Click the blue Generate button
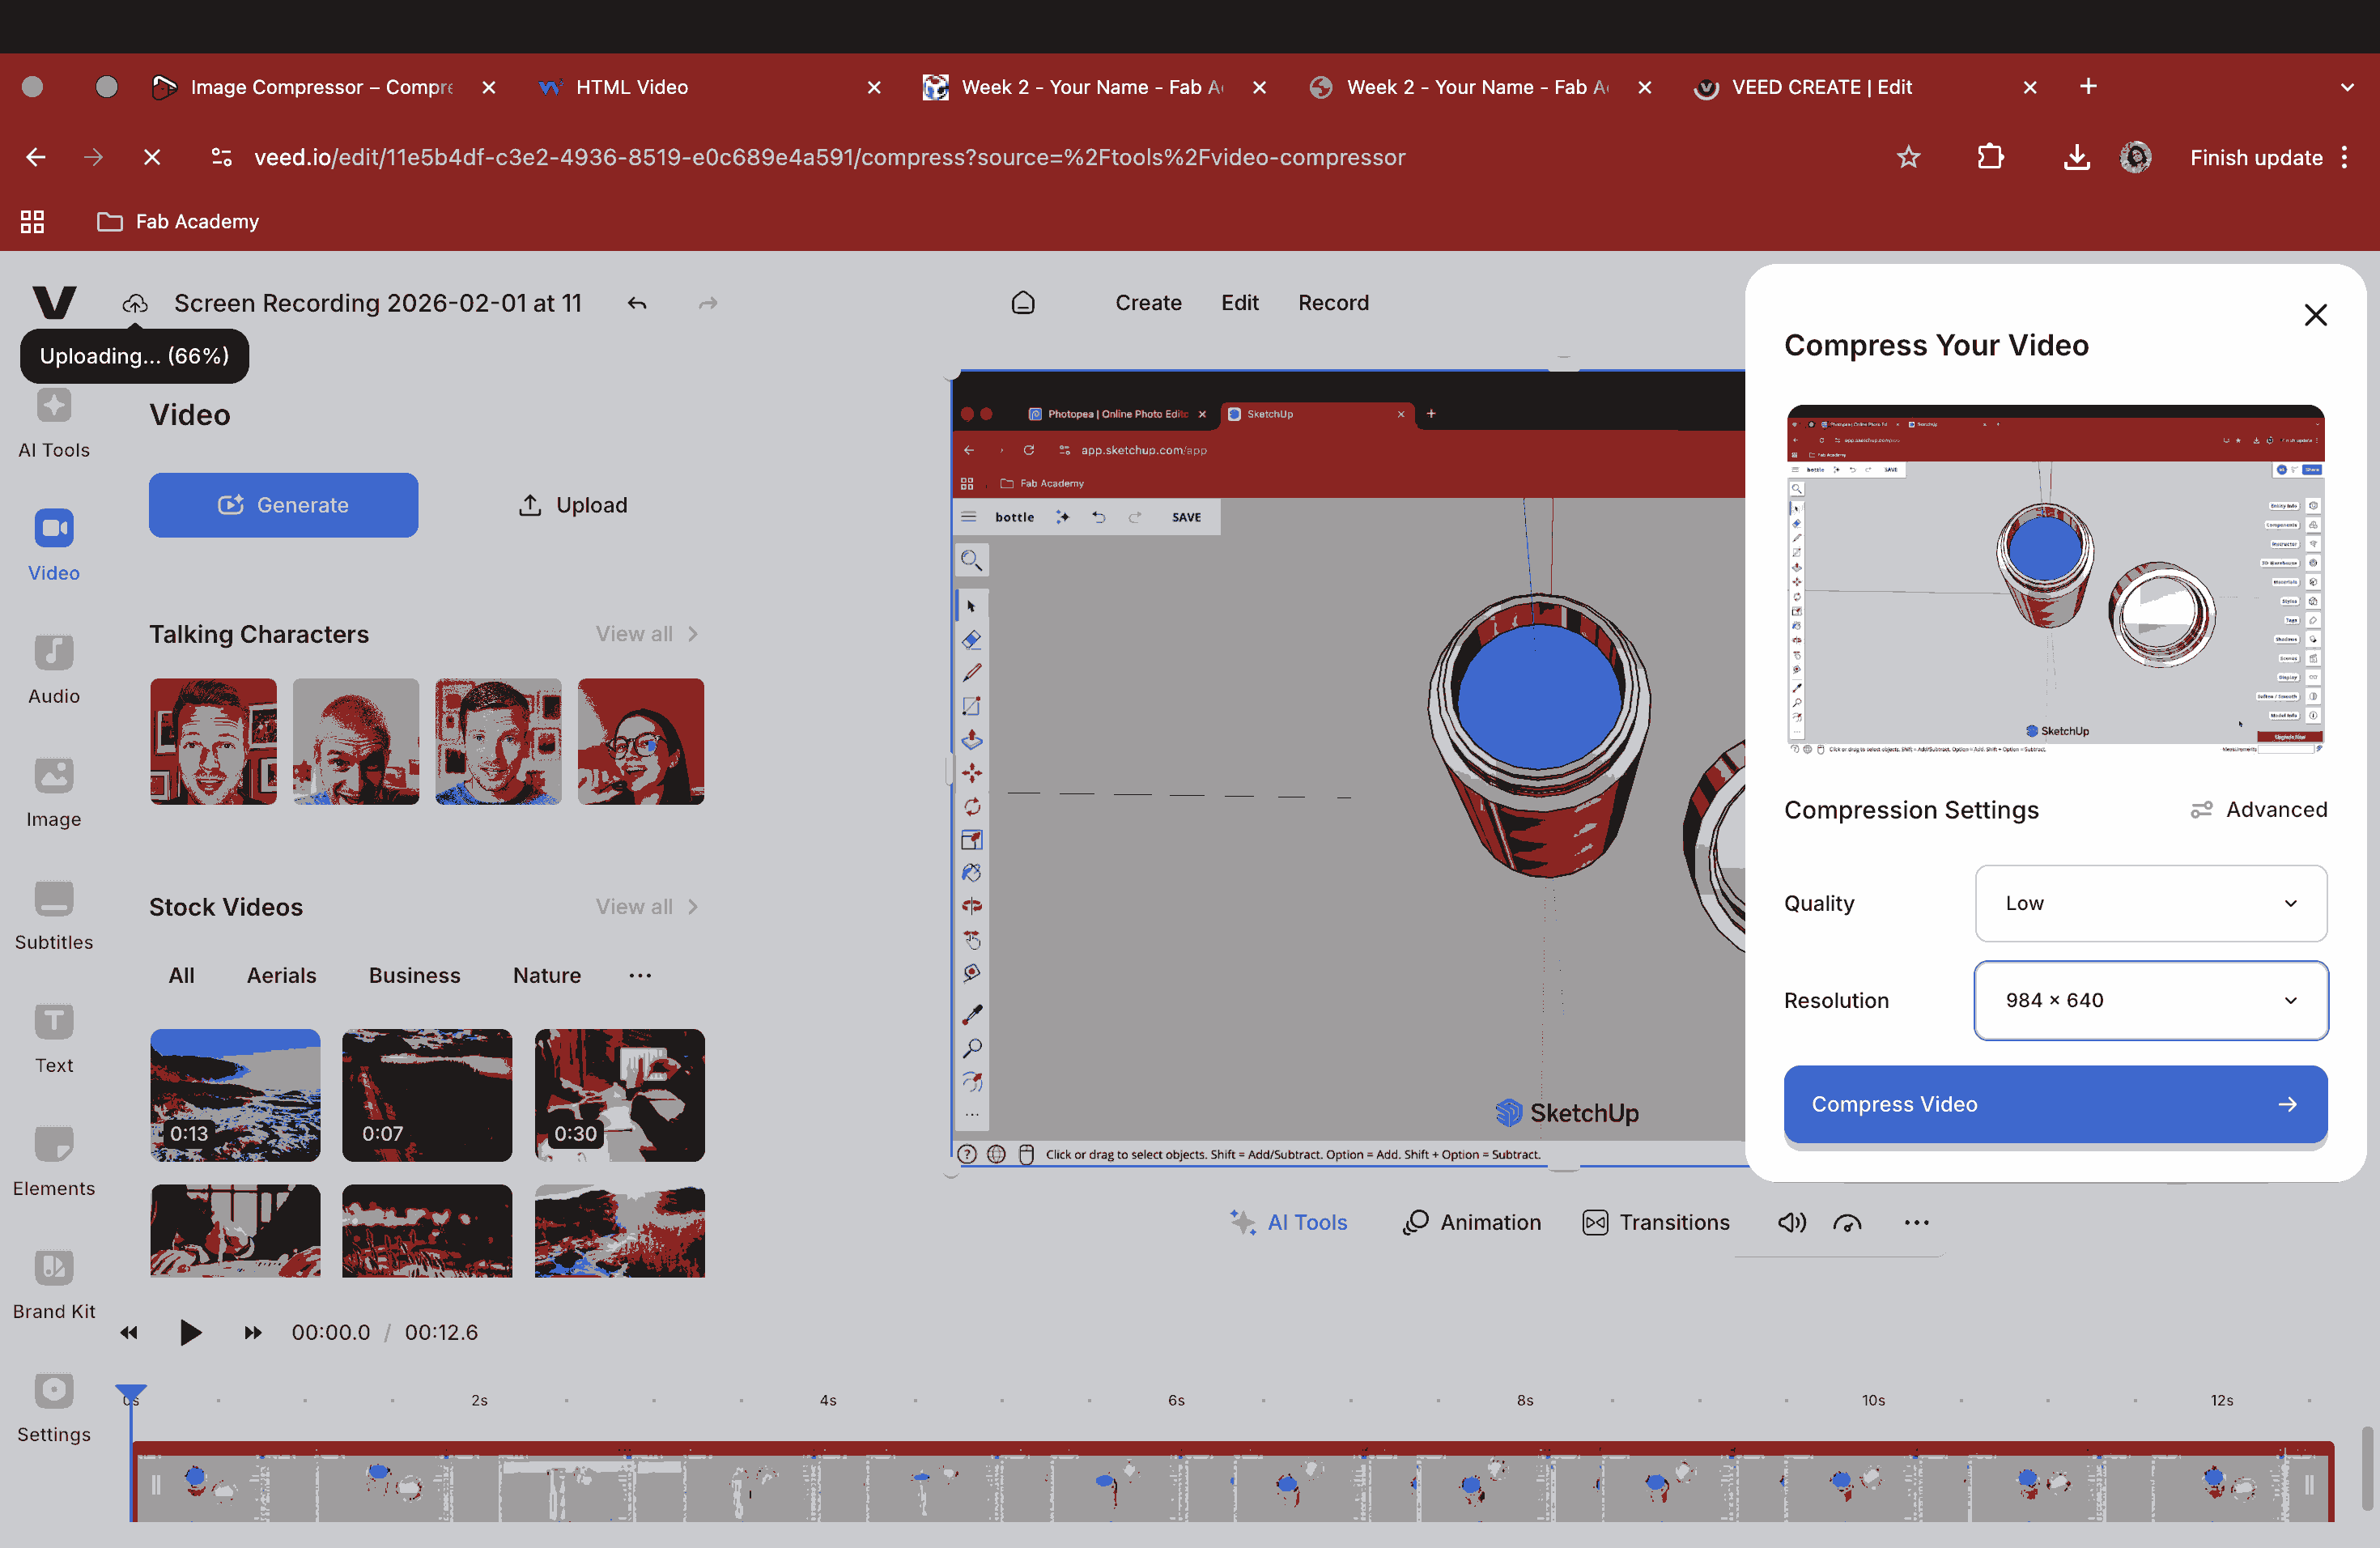 [x=283, y=505]
